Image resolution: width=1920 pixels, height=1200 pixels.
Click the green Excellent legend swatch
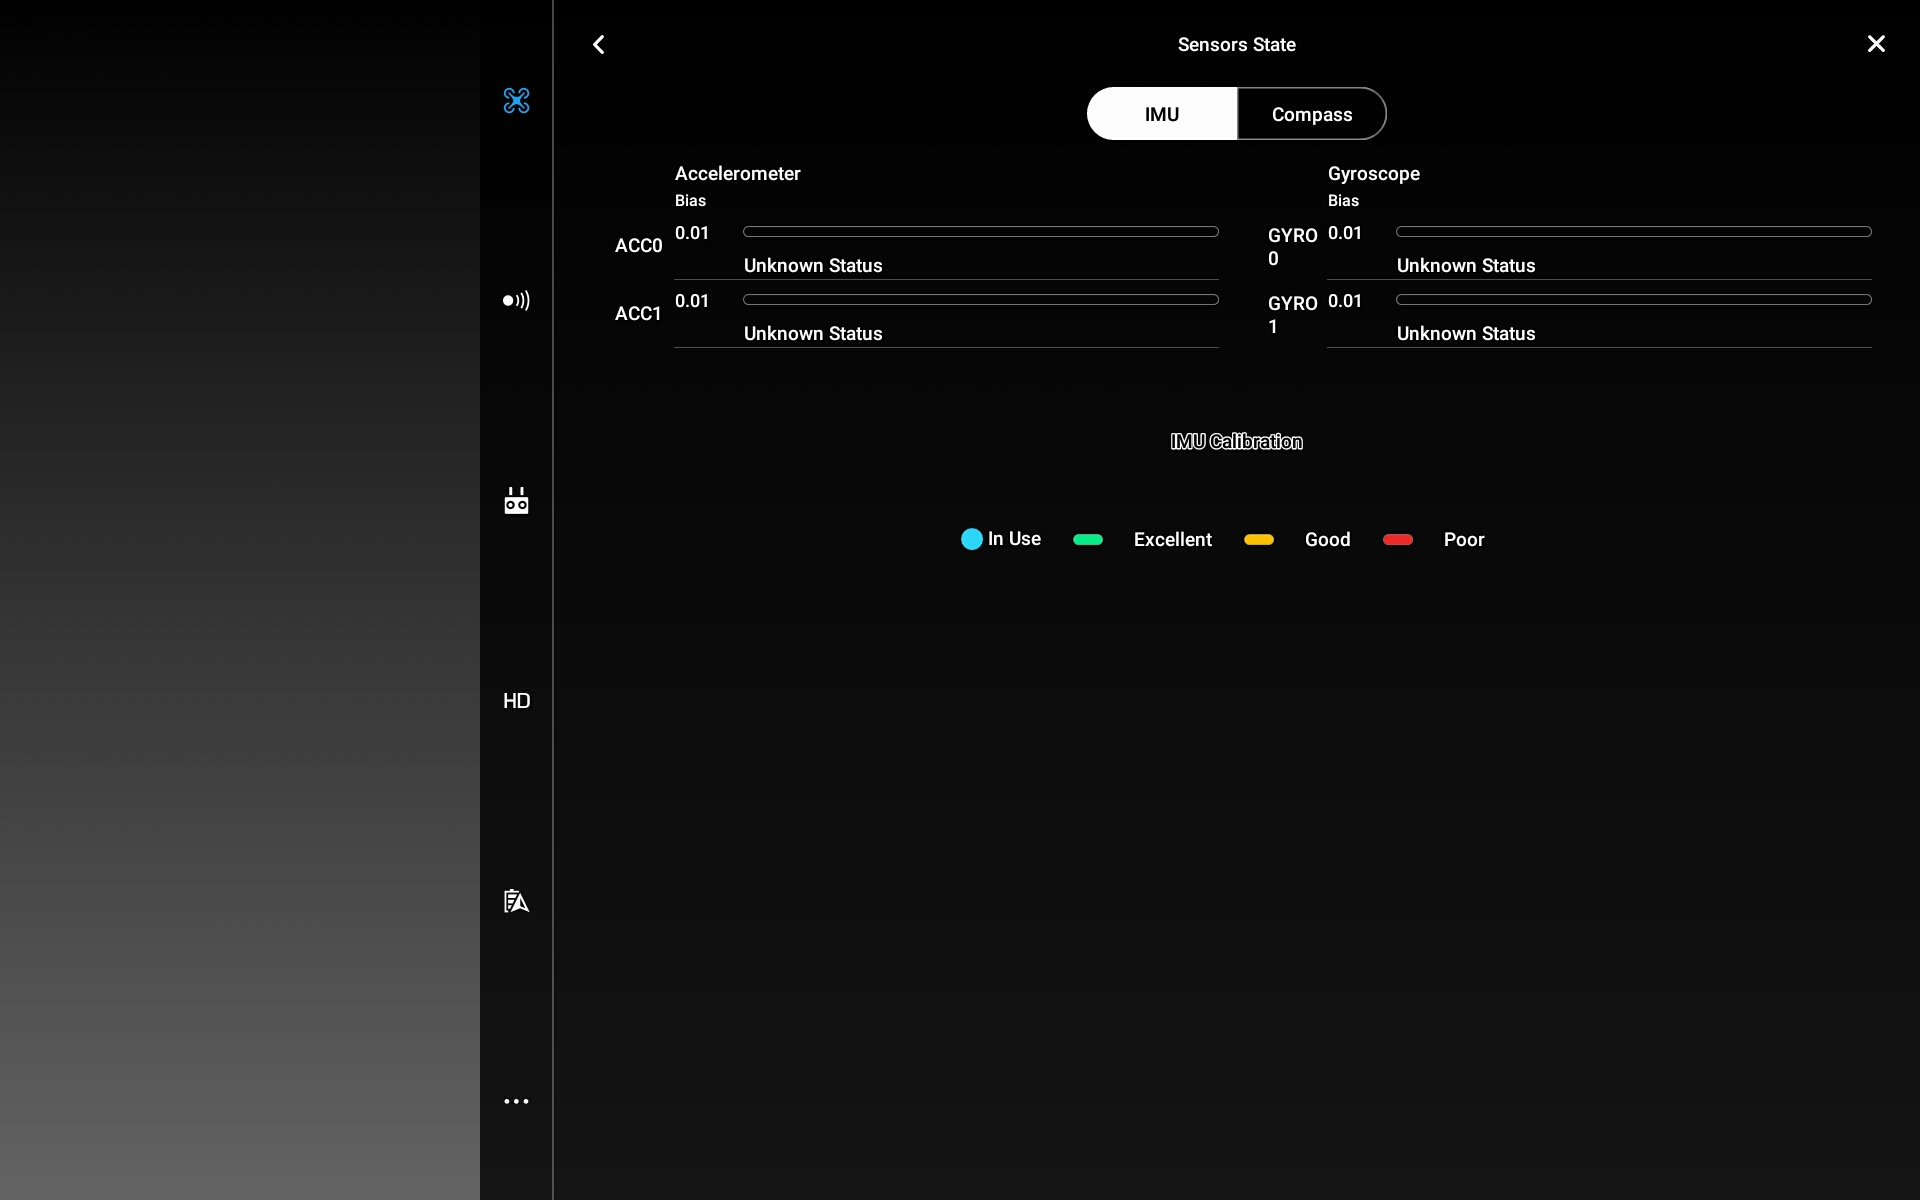pyautogui.click(x=1088, y=539)
